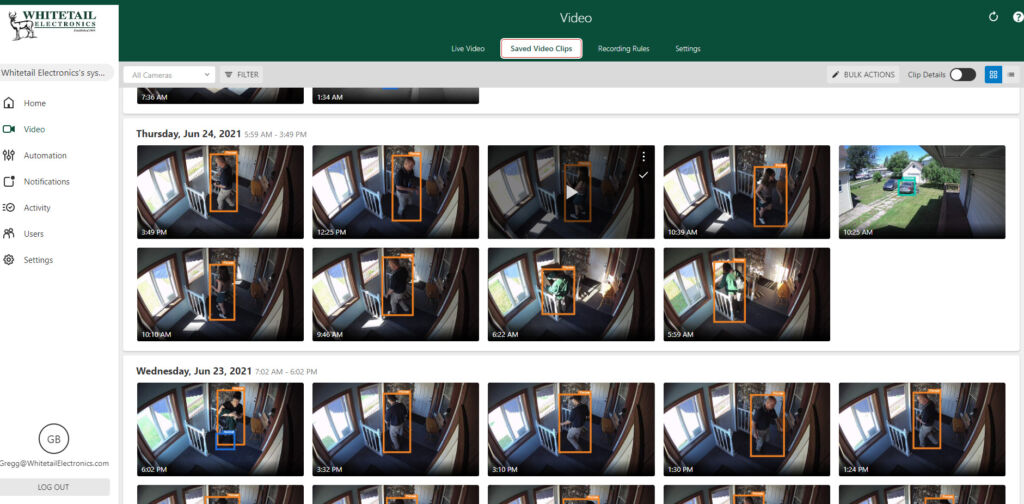1024x504 pixels.
Task: Open the help question mark icon
Action: pos(1018,17)
